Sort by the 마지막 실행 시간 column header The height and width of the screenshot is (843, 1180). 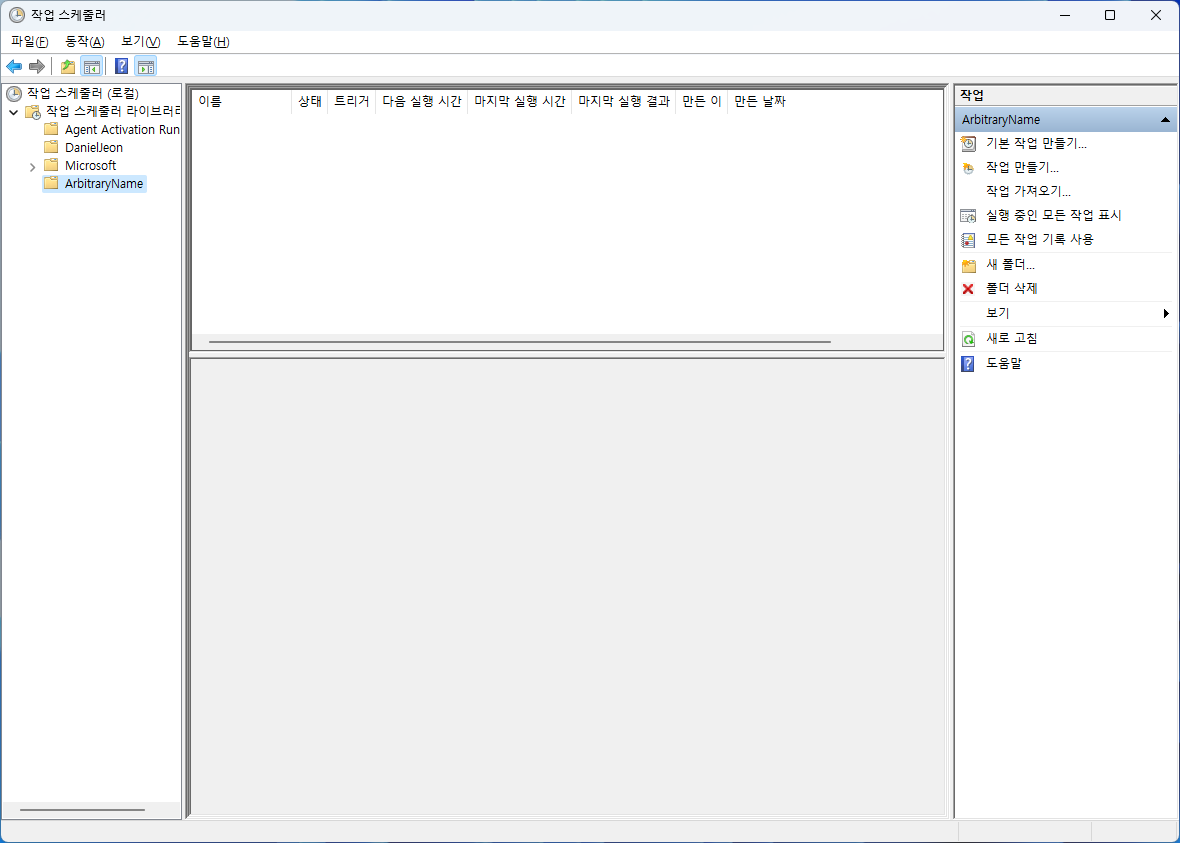click(519, 102)
